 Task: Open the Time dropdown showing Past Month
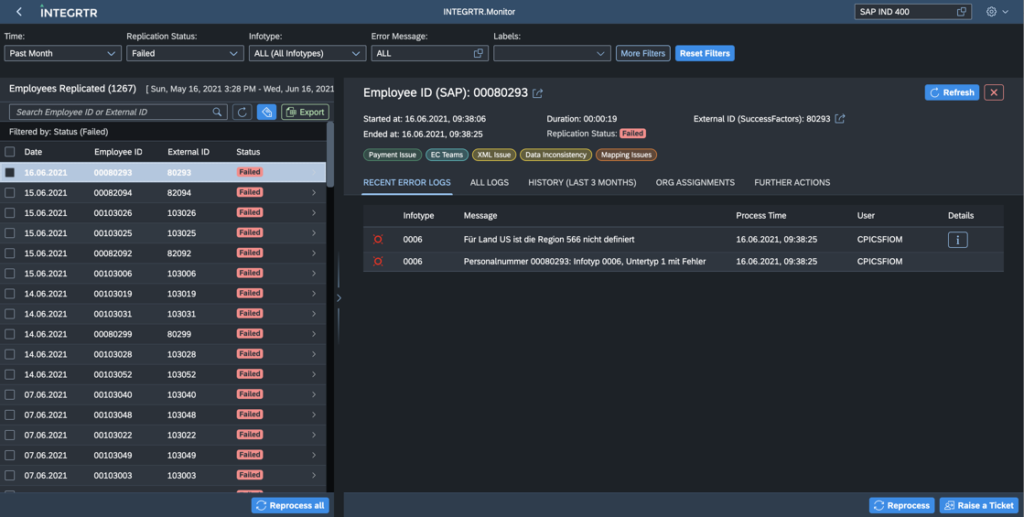pos(62,53)
